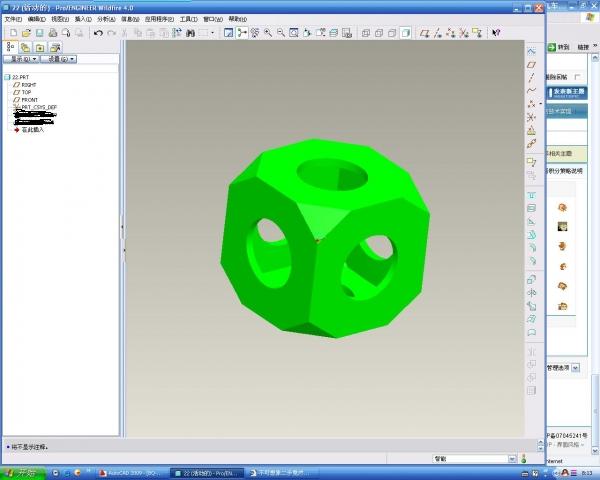Open the 工具 (Tools) menu
The image size is (600, 480).
point(188,19)
